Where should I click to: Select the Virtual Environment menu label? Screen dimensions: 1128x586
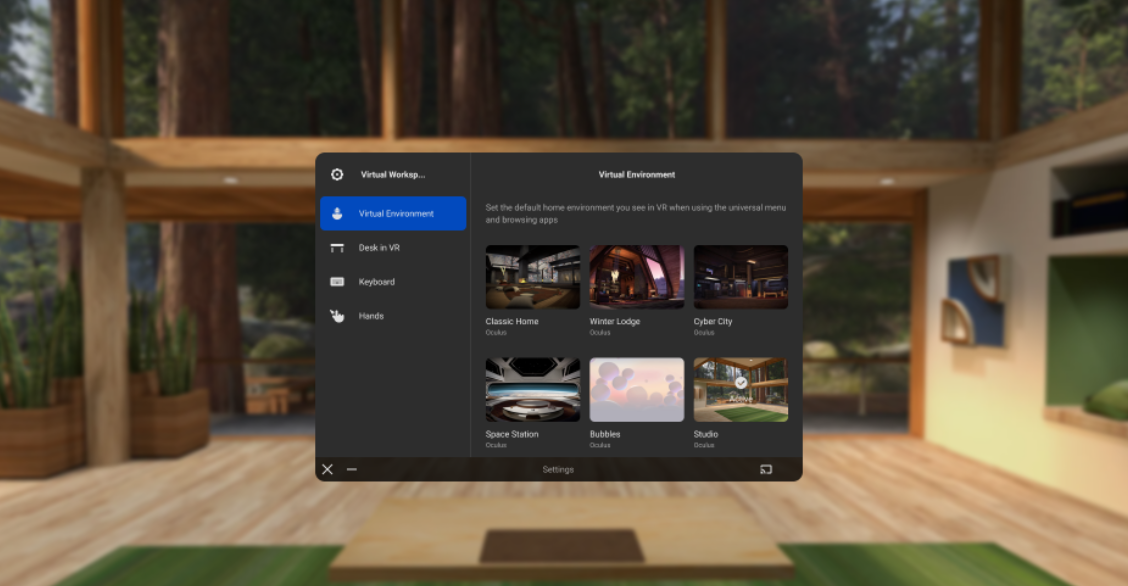(396, 213)
